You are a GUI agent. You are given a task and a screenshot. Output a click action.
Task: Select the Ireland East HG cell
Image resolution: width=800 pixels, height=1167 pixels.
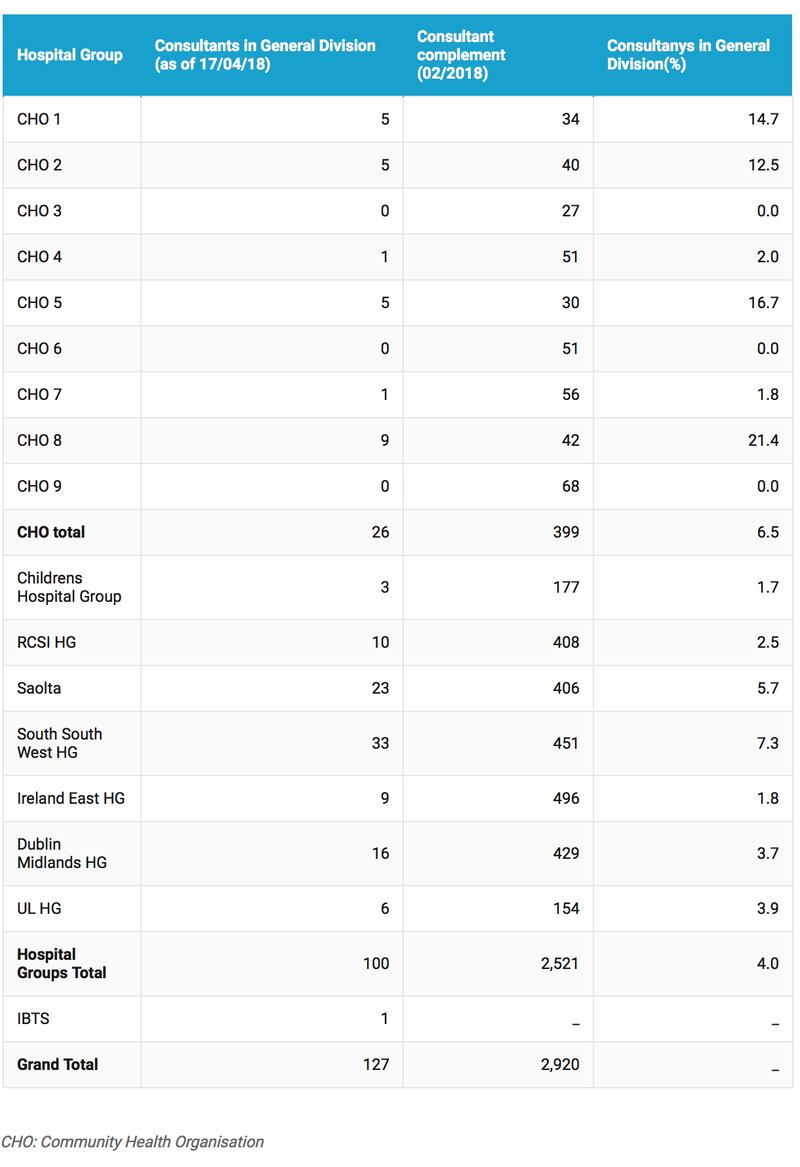click(x=71, y=798)
